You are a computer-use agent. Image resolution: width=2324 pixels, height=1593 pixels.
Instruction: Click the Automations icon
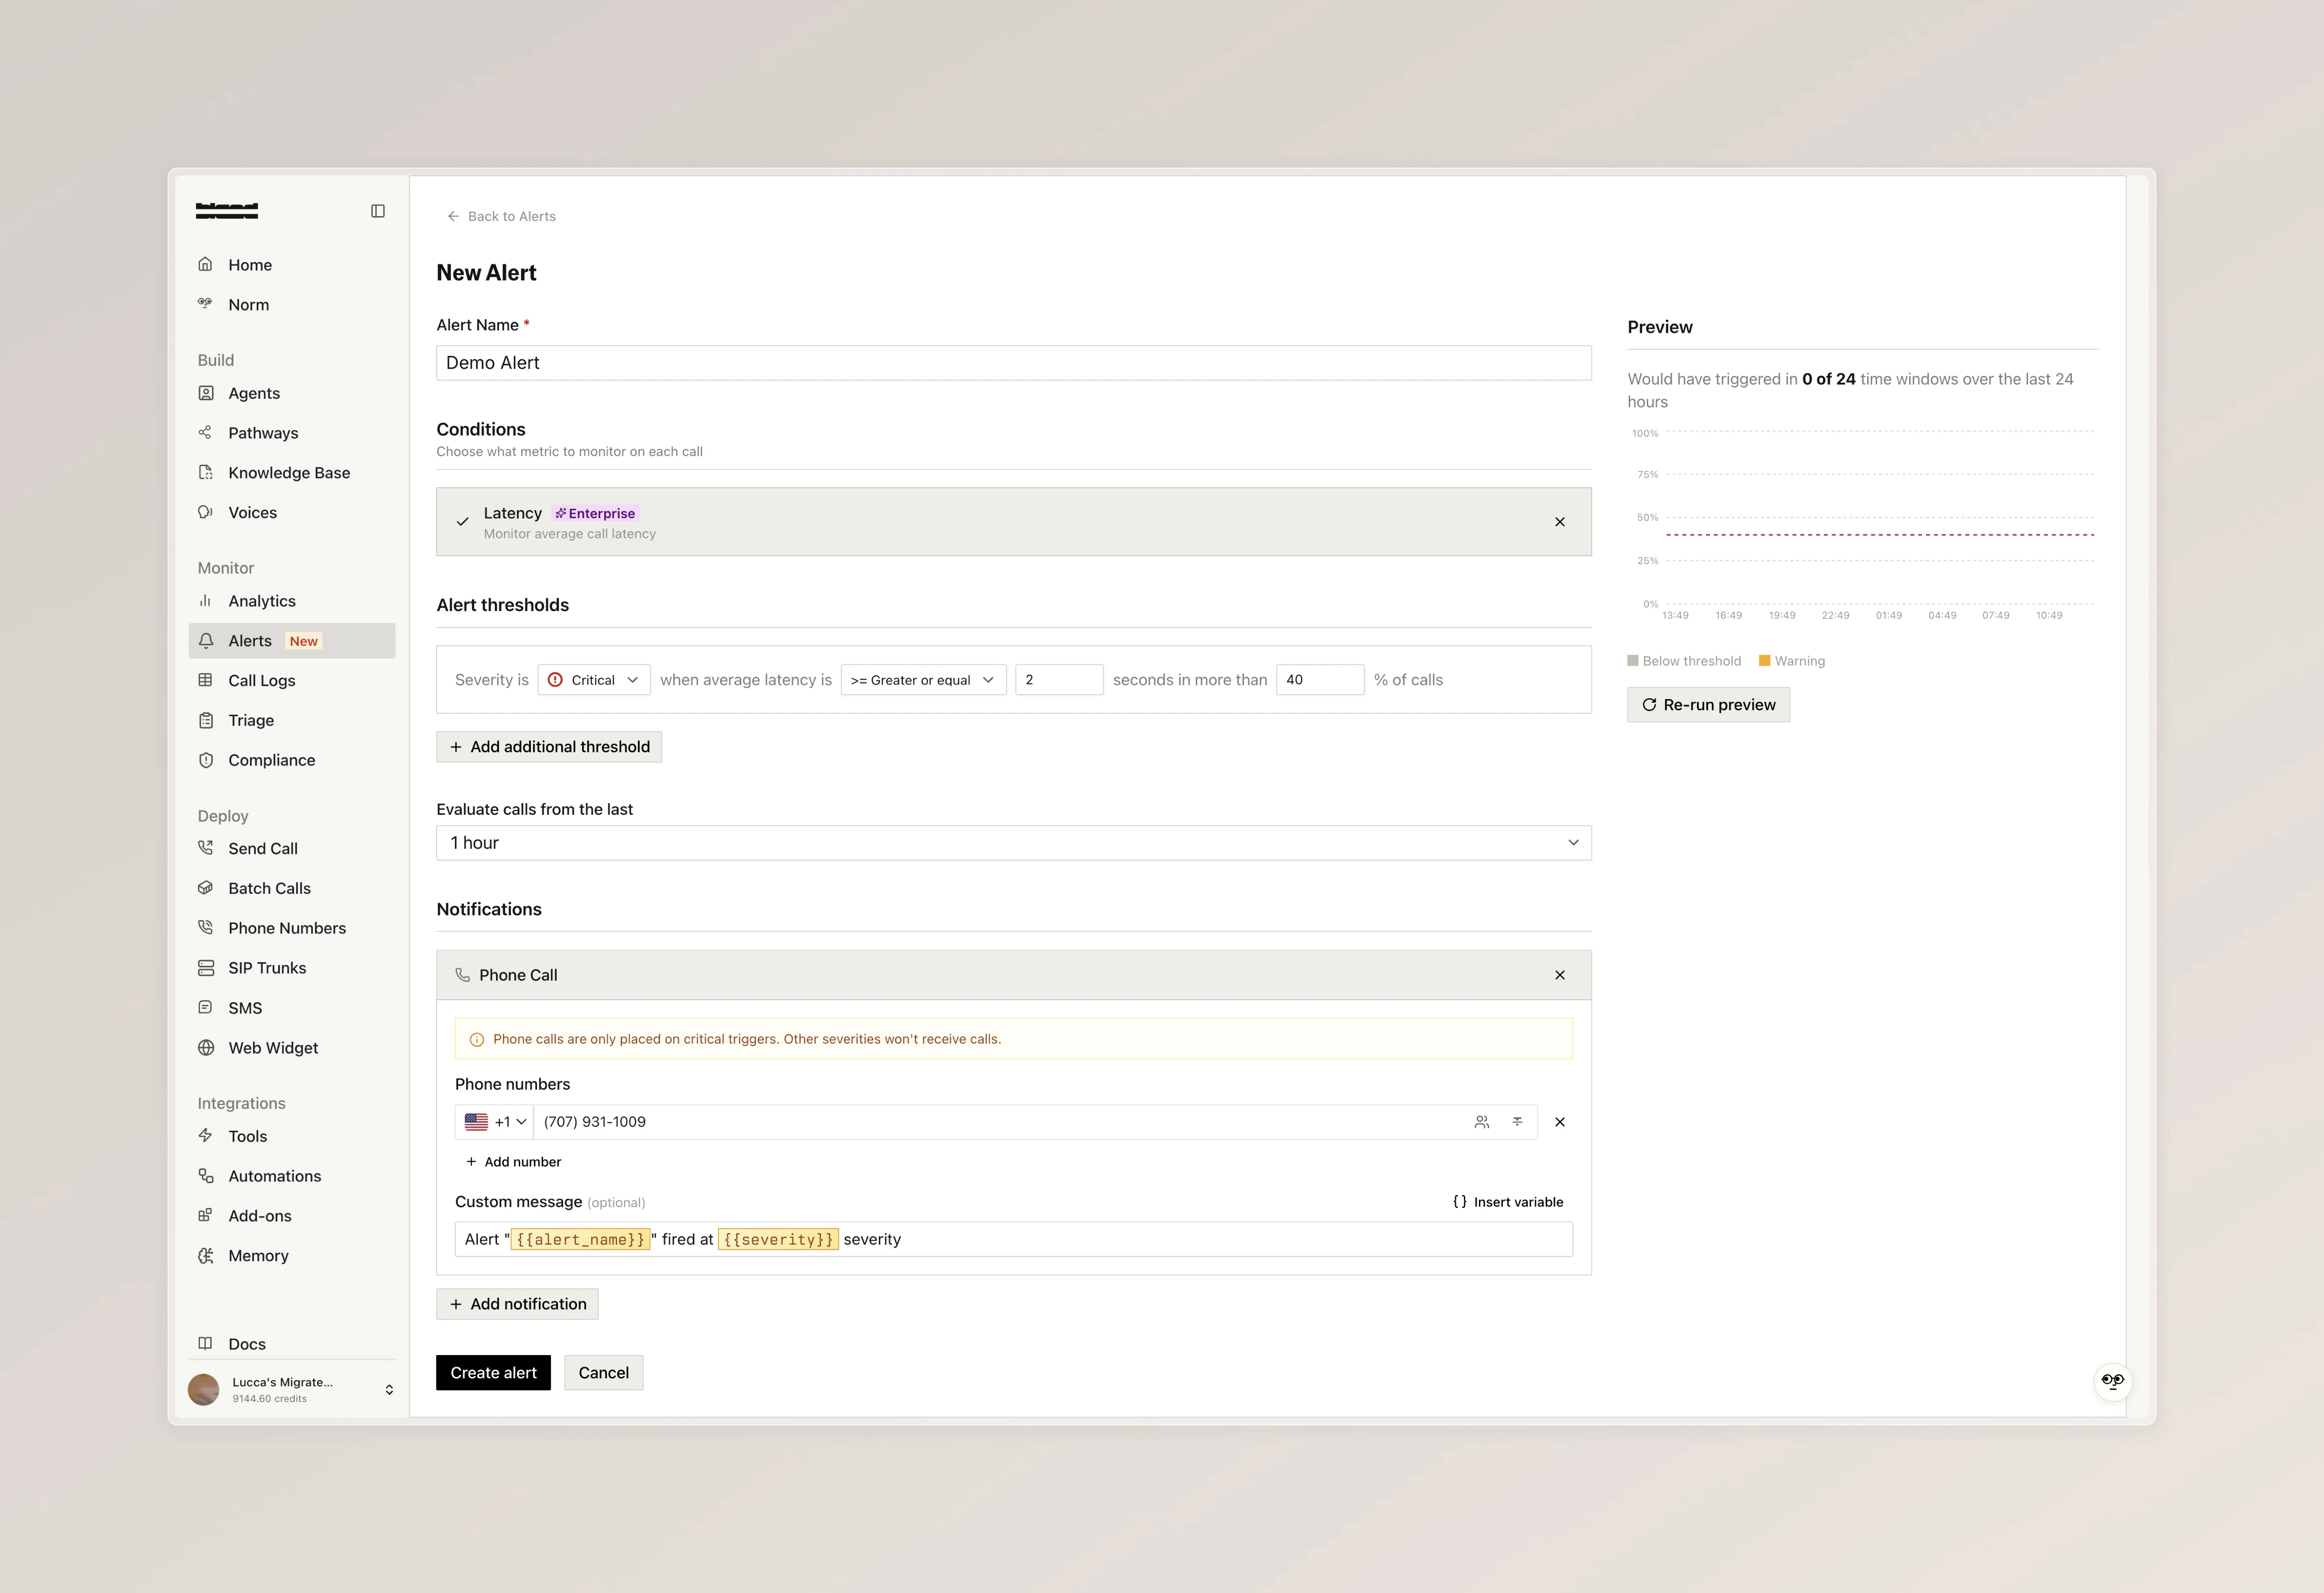coord(206,1176)
